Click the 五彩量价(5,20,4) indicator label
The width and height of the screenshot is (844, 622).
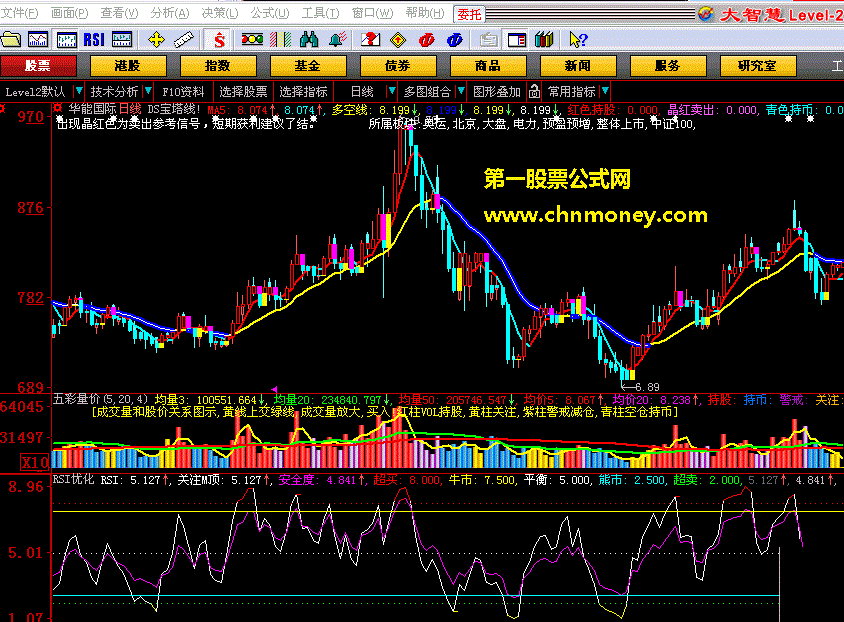[x=100, y=399]
